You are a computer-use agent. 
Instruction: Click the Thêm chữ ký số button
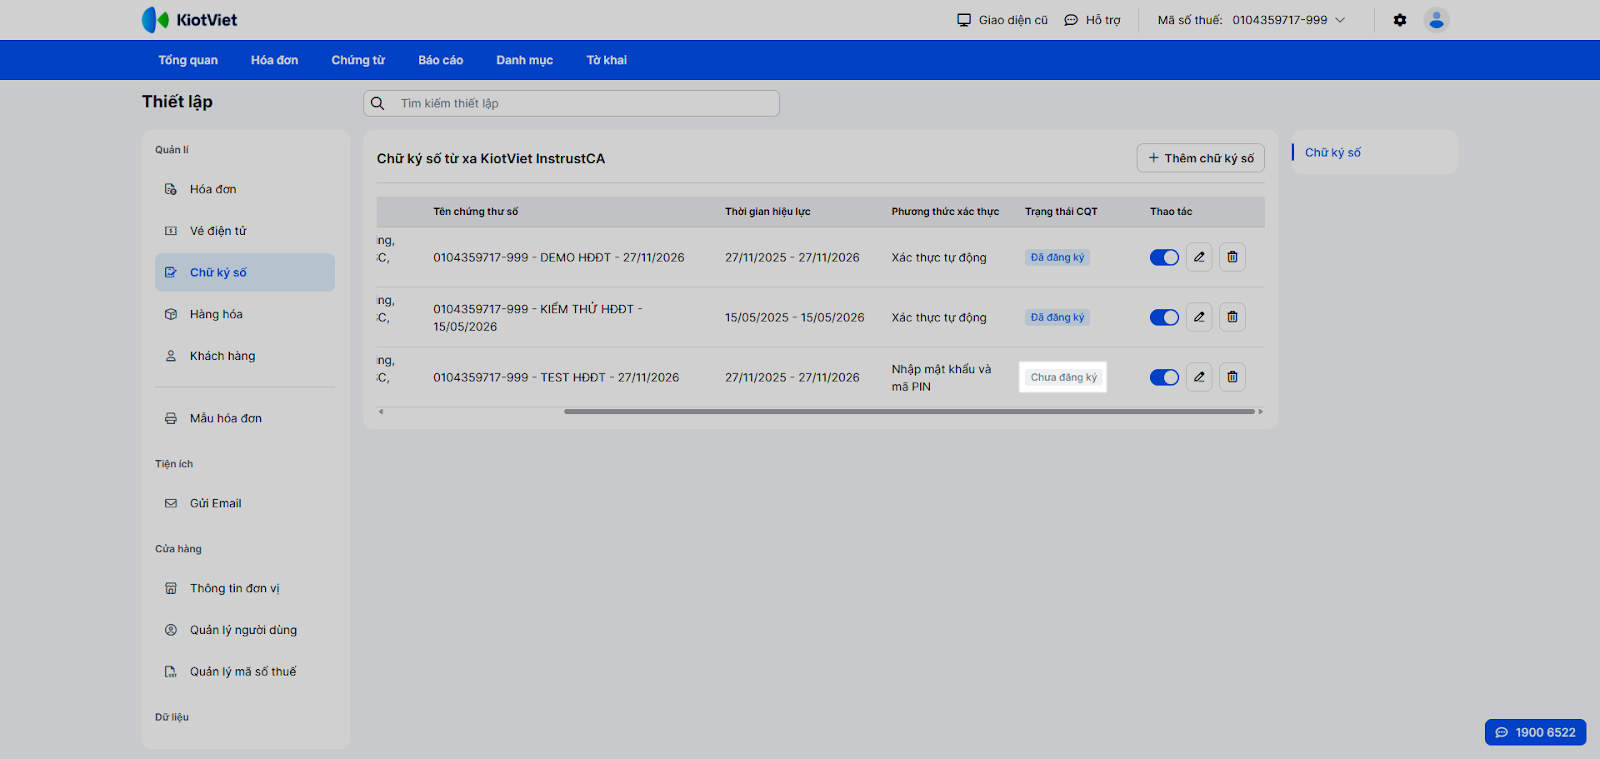click(x=1200, y=158)
